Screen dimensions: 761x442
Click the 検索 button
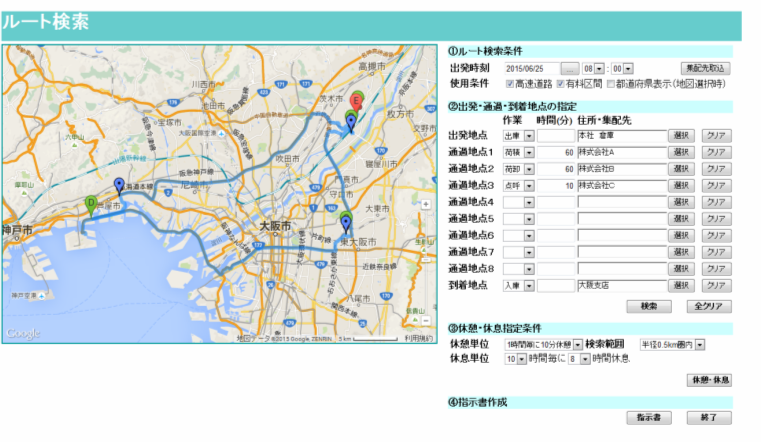pos(649,306)
